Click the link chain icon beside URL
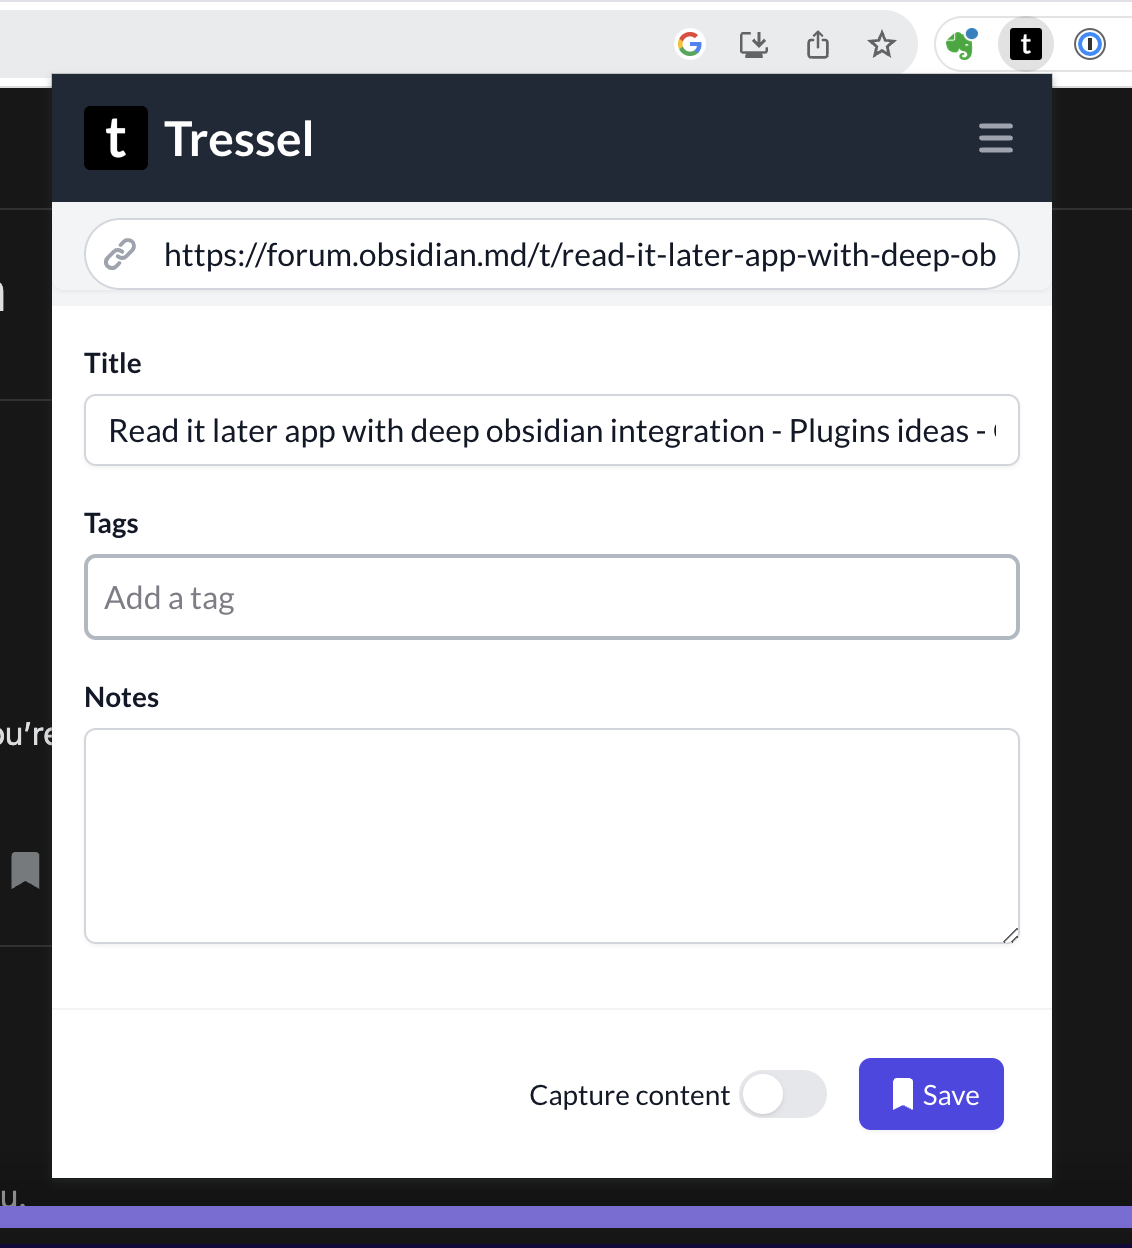Screen dimensions: 1132x1248 (x=120, y=254)
